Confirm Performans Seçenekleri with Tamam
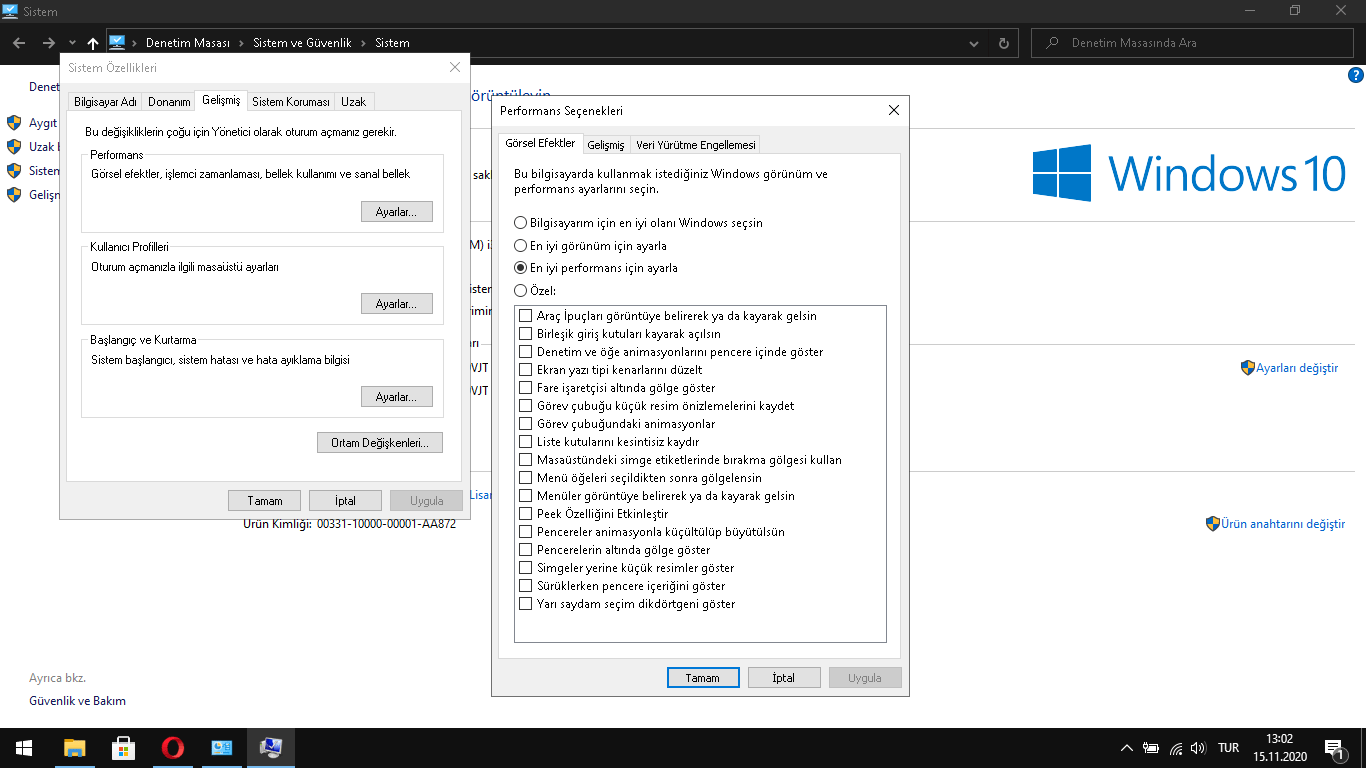 coord(703,678)
